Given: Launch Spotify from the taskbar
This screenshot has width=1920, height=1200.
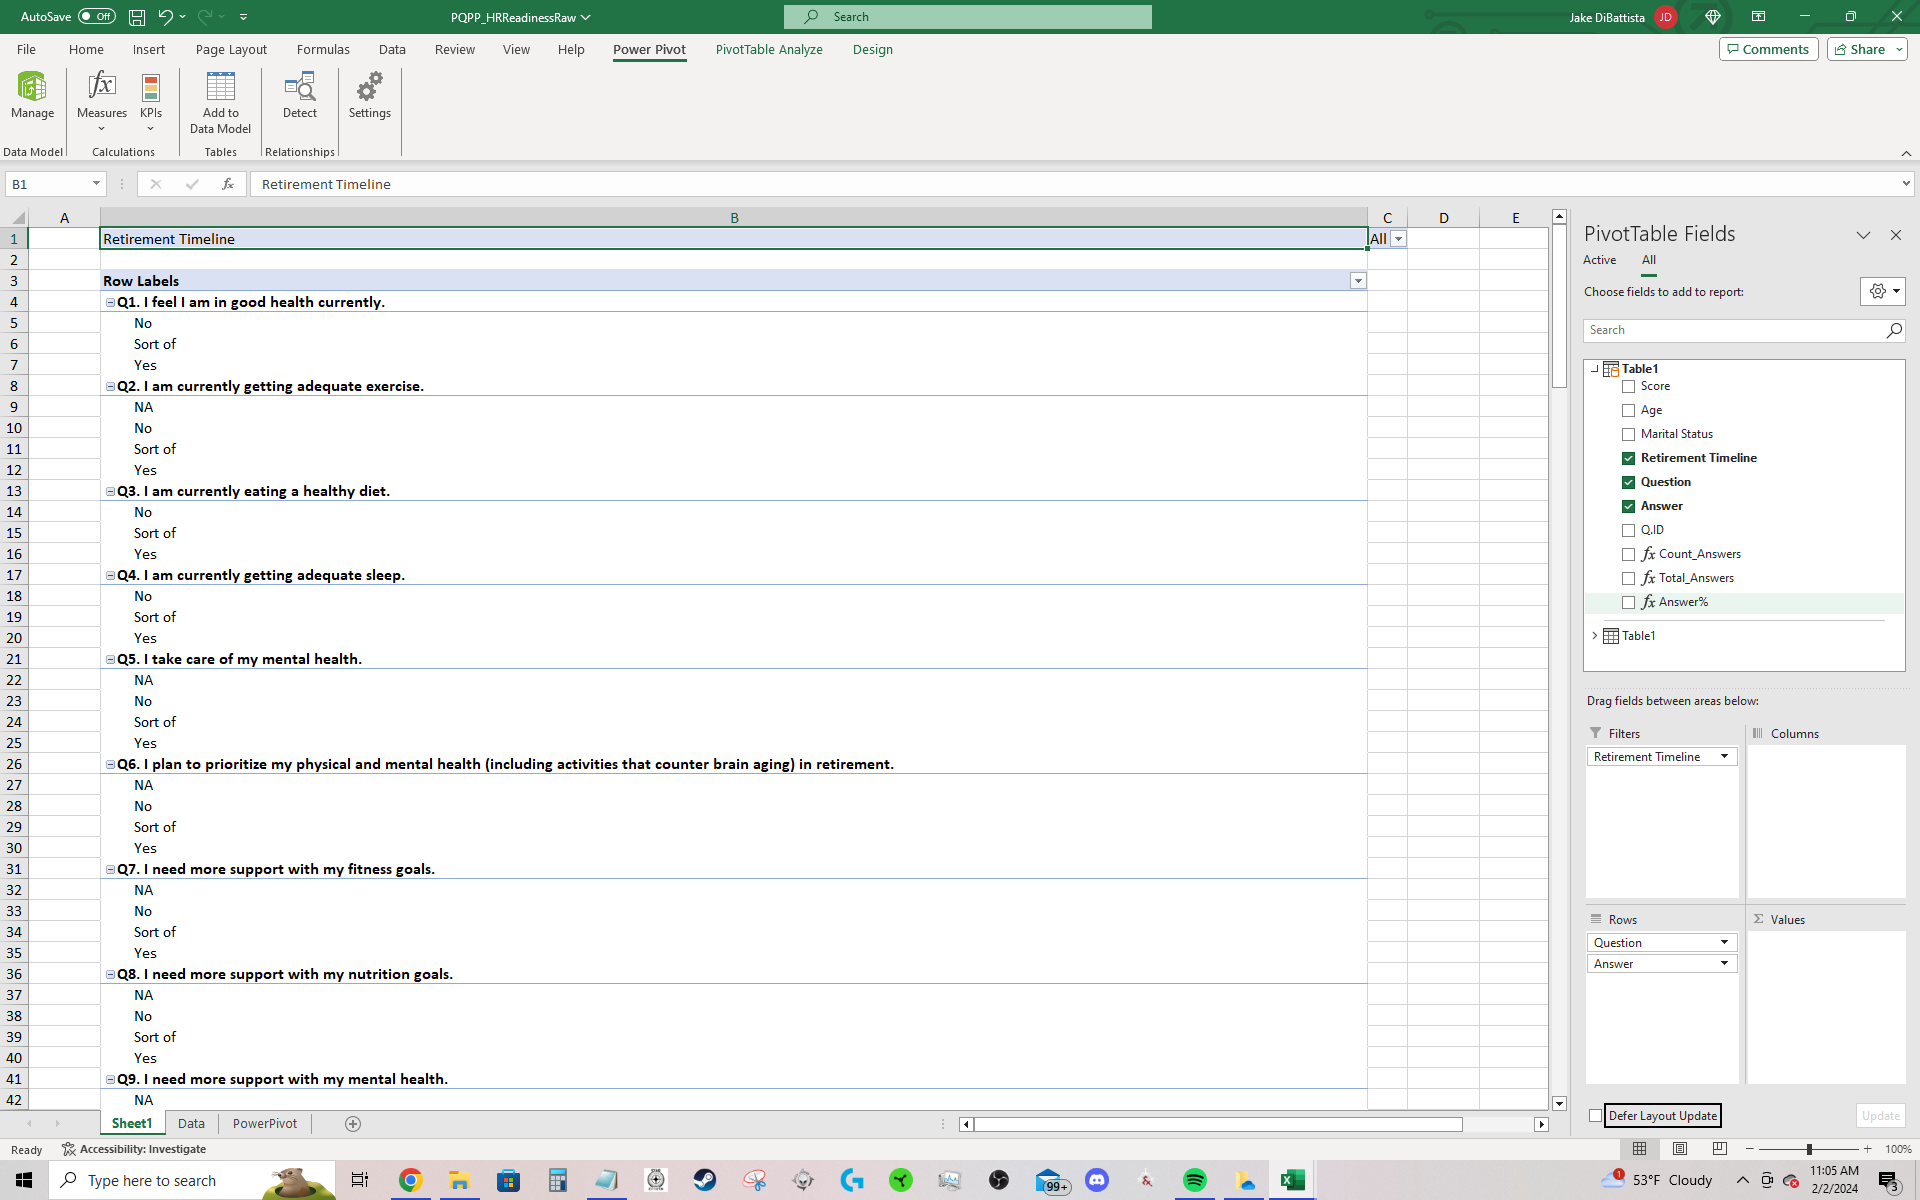Looking at the screenshot, I should (1194, 1180).
